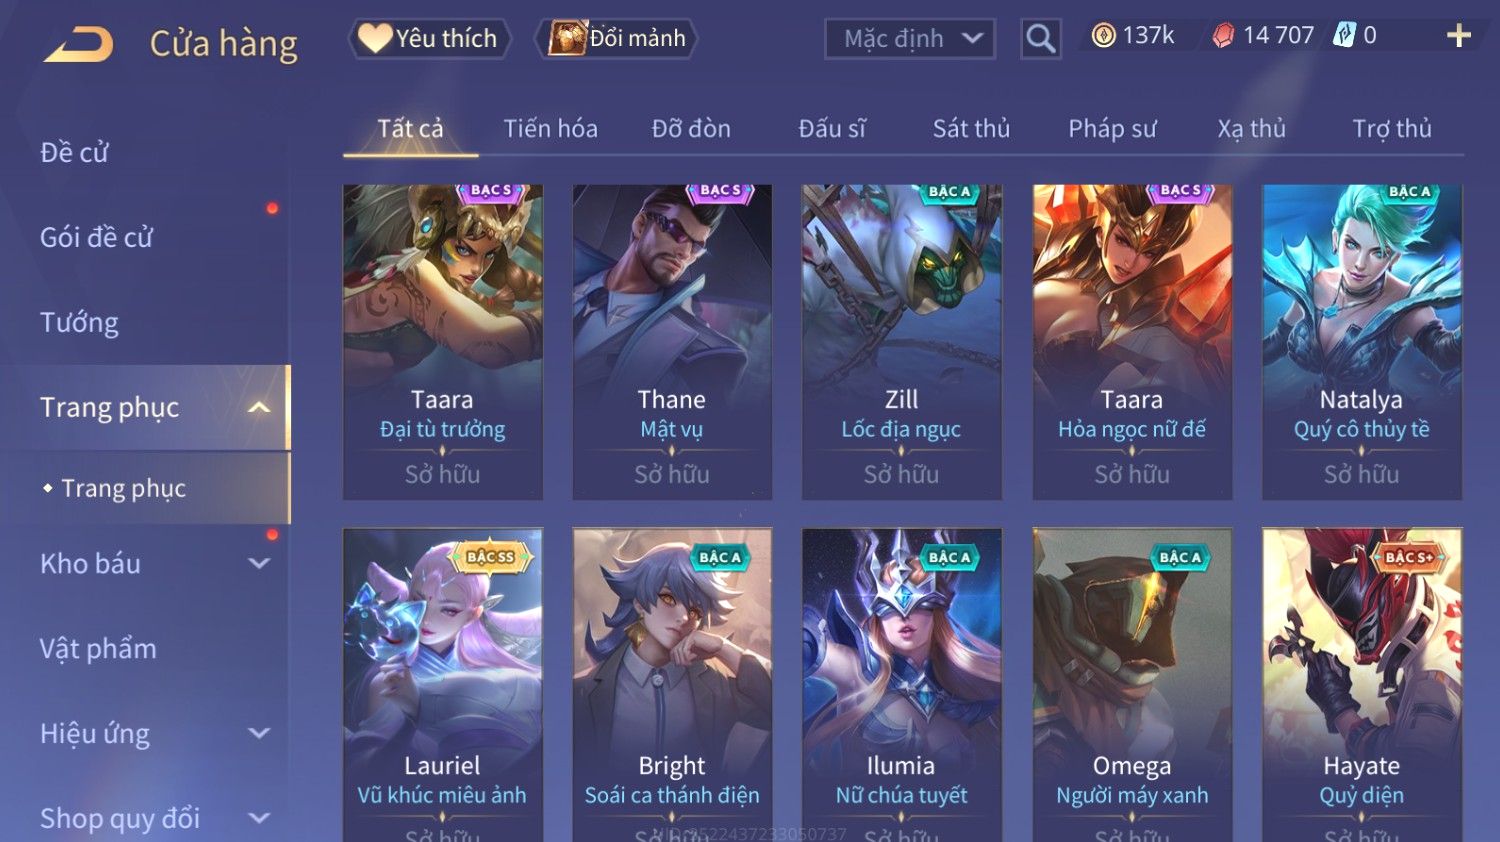
Task: Click the golden back arrow icon
Action: coord(78,44)
